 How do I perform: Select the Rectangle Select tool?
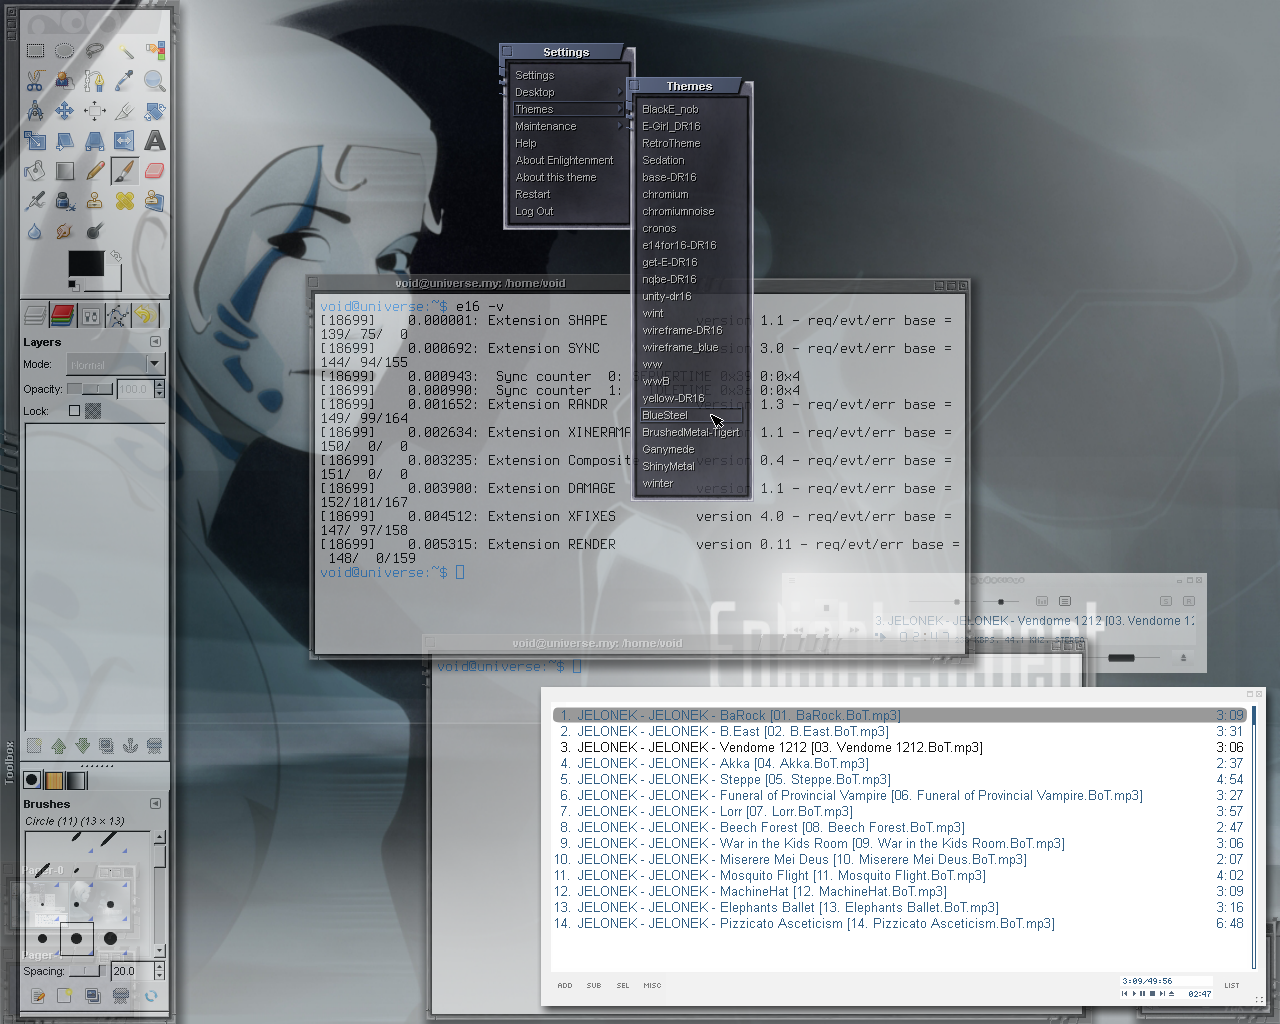pos(35,50)
